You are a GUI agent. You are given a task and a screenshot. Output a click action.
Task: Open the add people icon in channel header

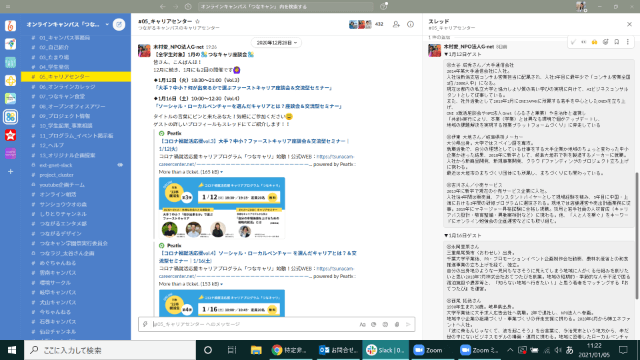pyautogui.click(x=396, y=24)
